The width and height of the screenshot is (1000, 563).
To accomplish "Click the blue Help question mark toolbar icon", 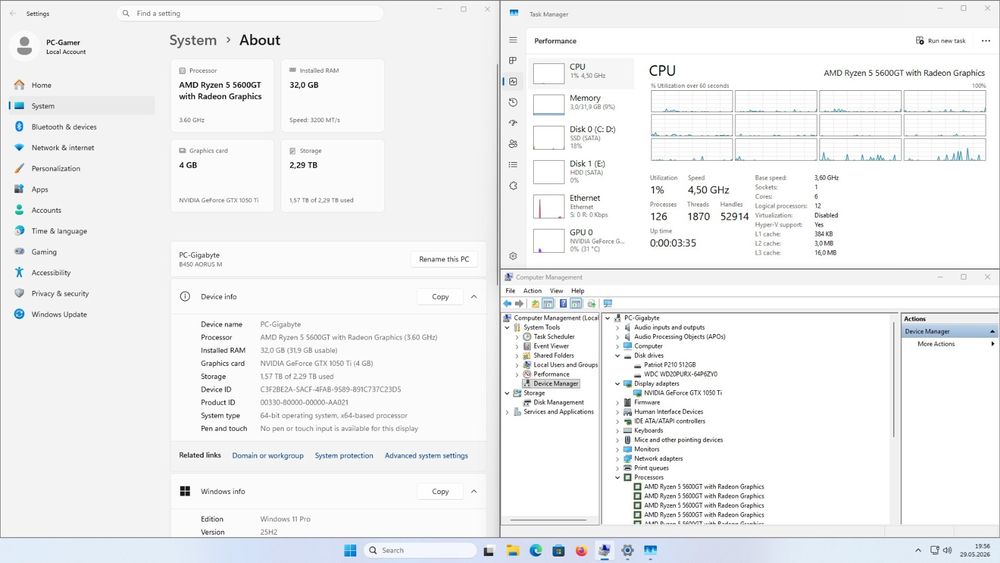I will pos(563,303).
